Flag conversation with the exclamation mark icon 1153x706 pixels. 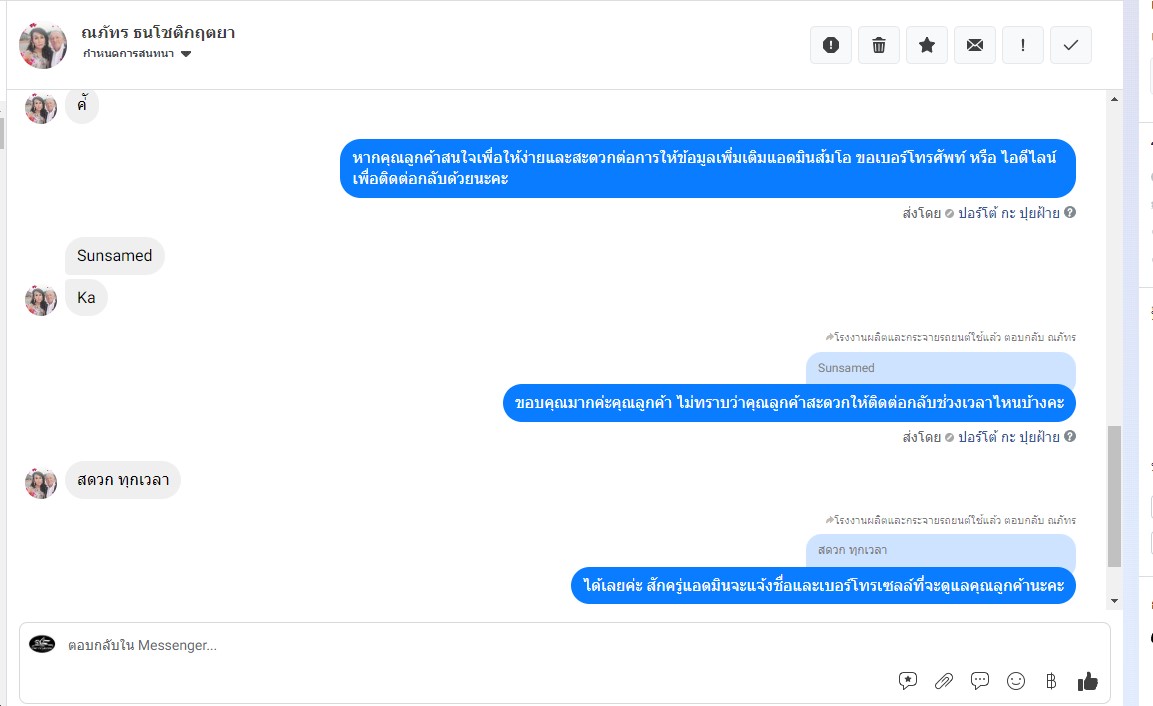pyautogui.click(x=1023, y=45)
